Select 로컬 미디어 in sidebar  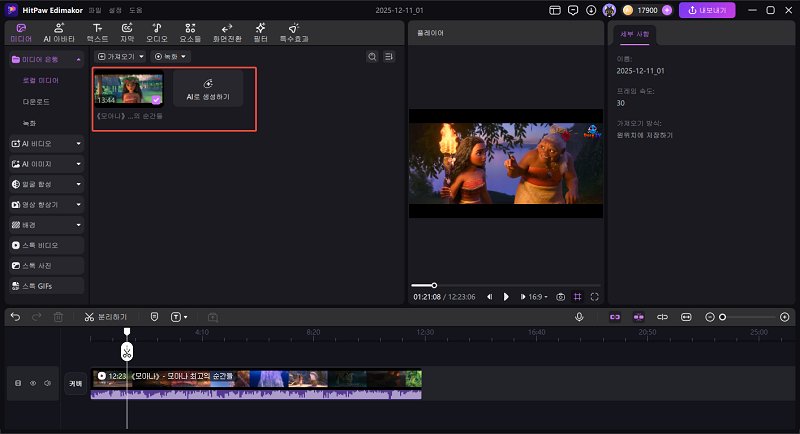pos(41,81)
